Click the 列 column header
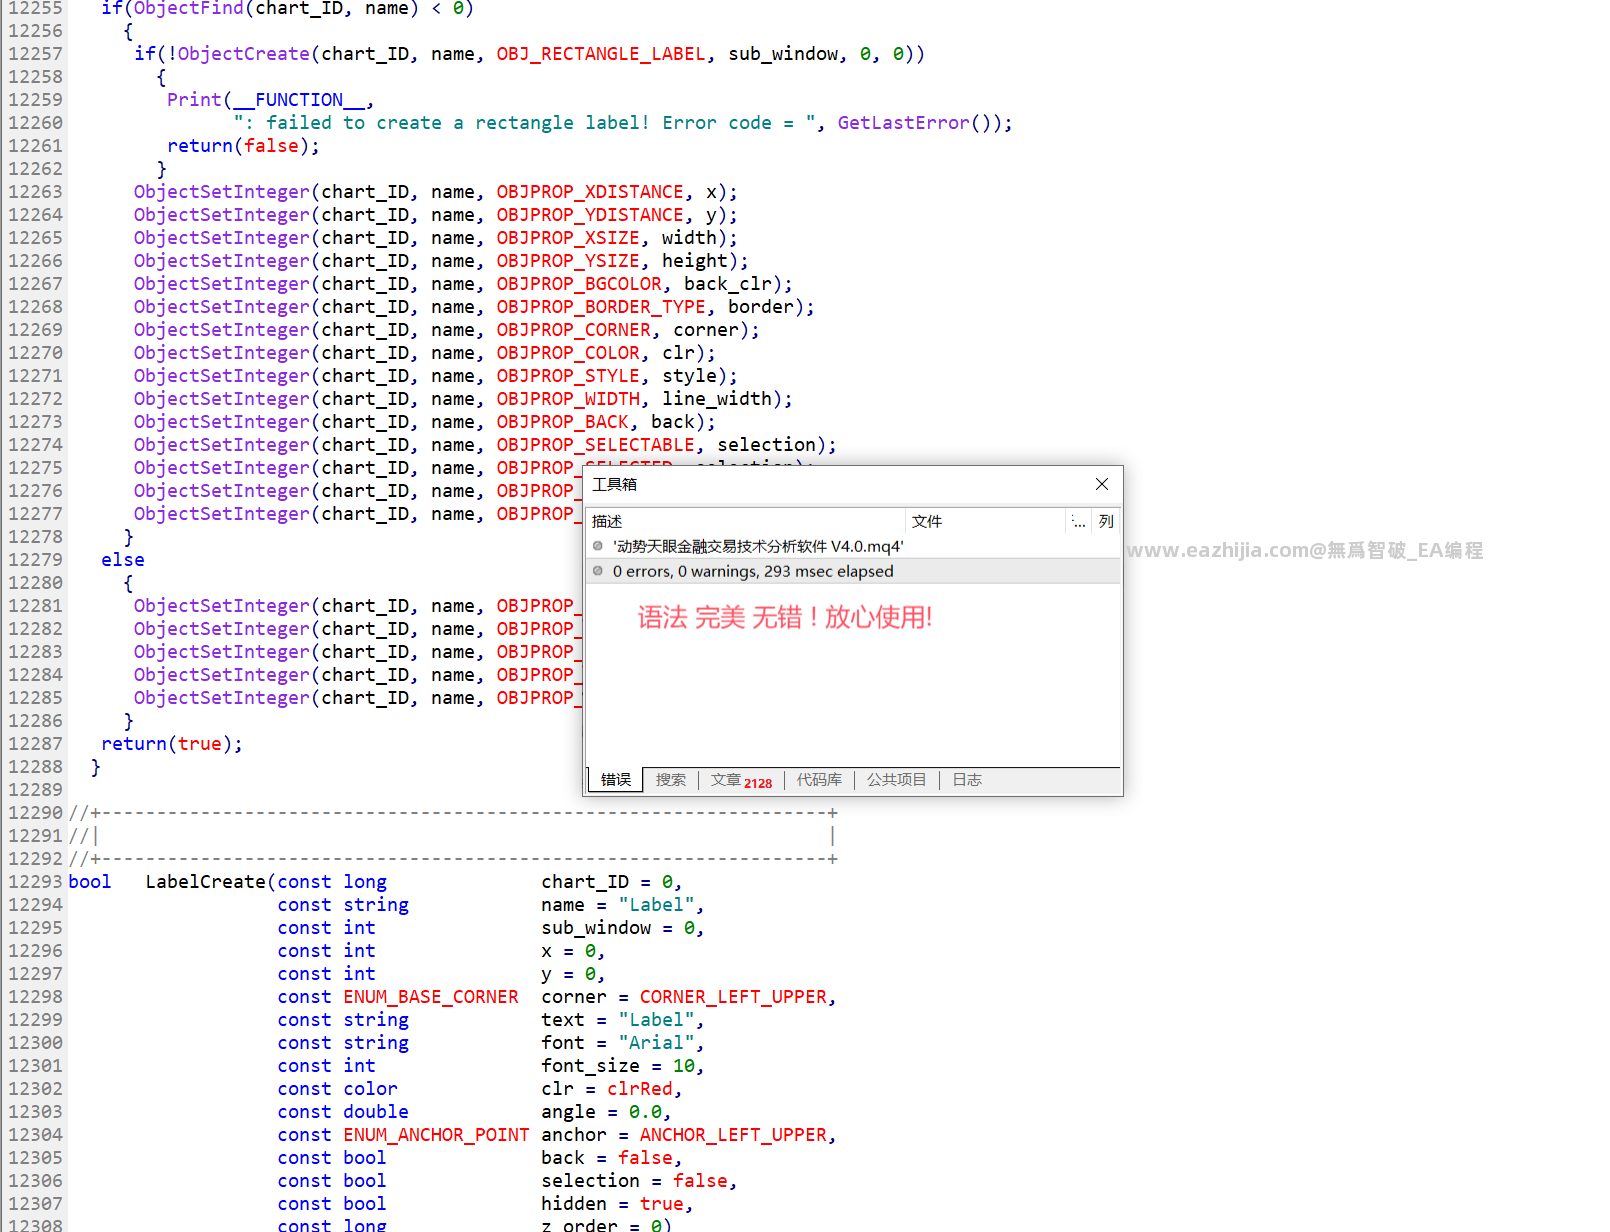 [x=1106, y=521]
